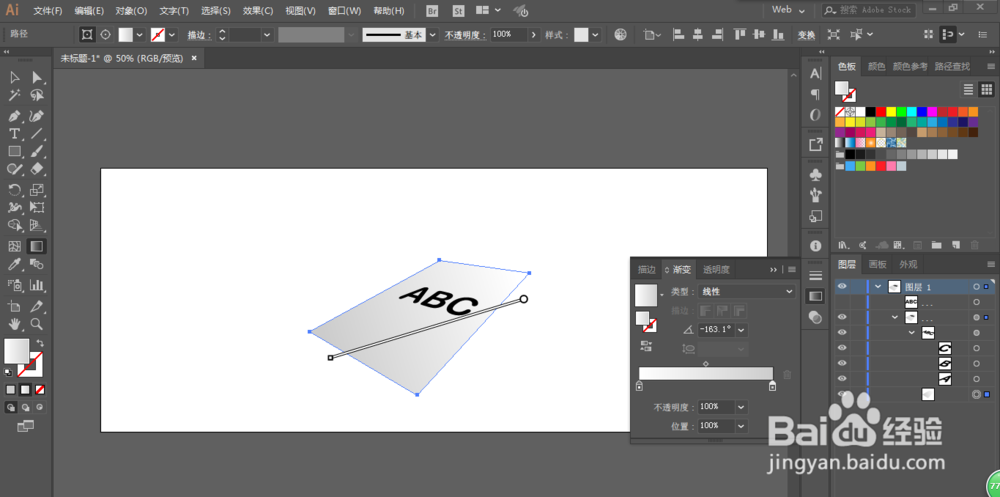Open the Adobe Stock (St) shortcut
The width and height of the screenshot is (1000, 497).
pyautogui.click(x=458, y=11)
